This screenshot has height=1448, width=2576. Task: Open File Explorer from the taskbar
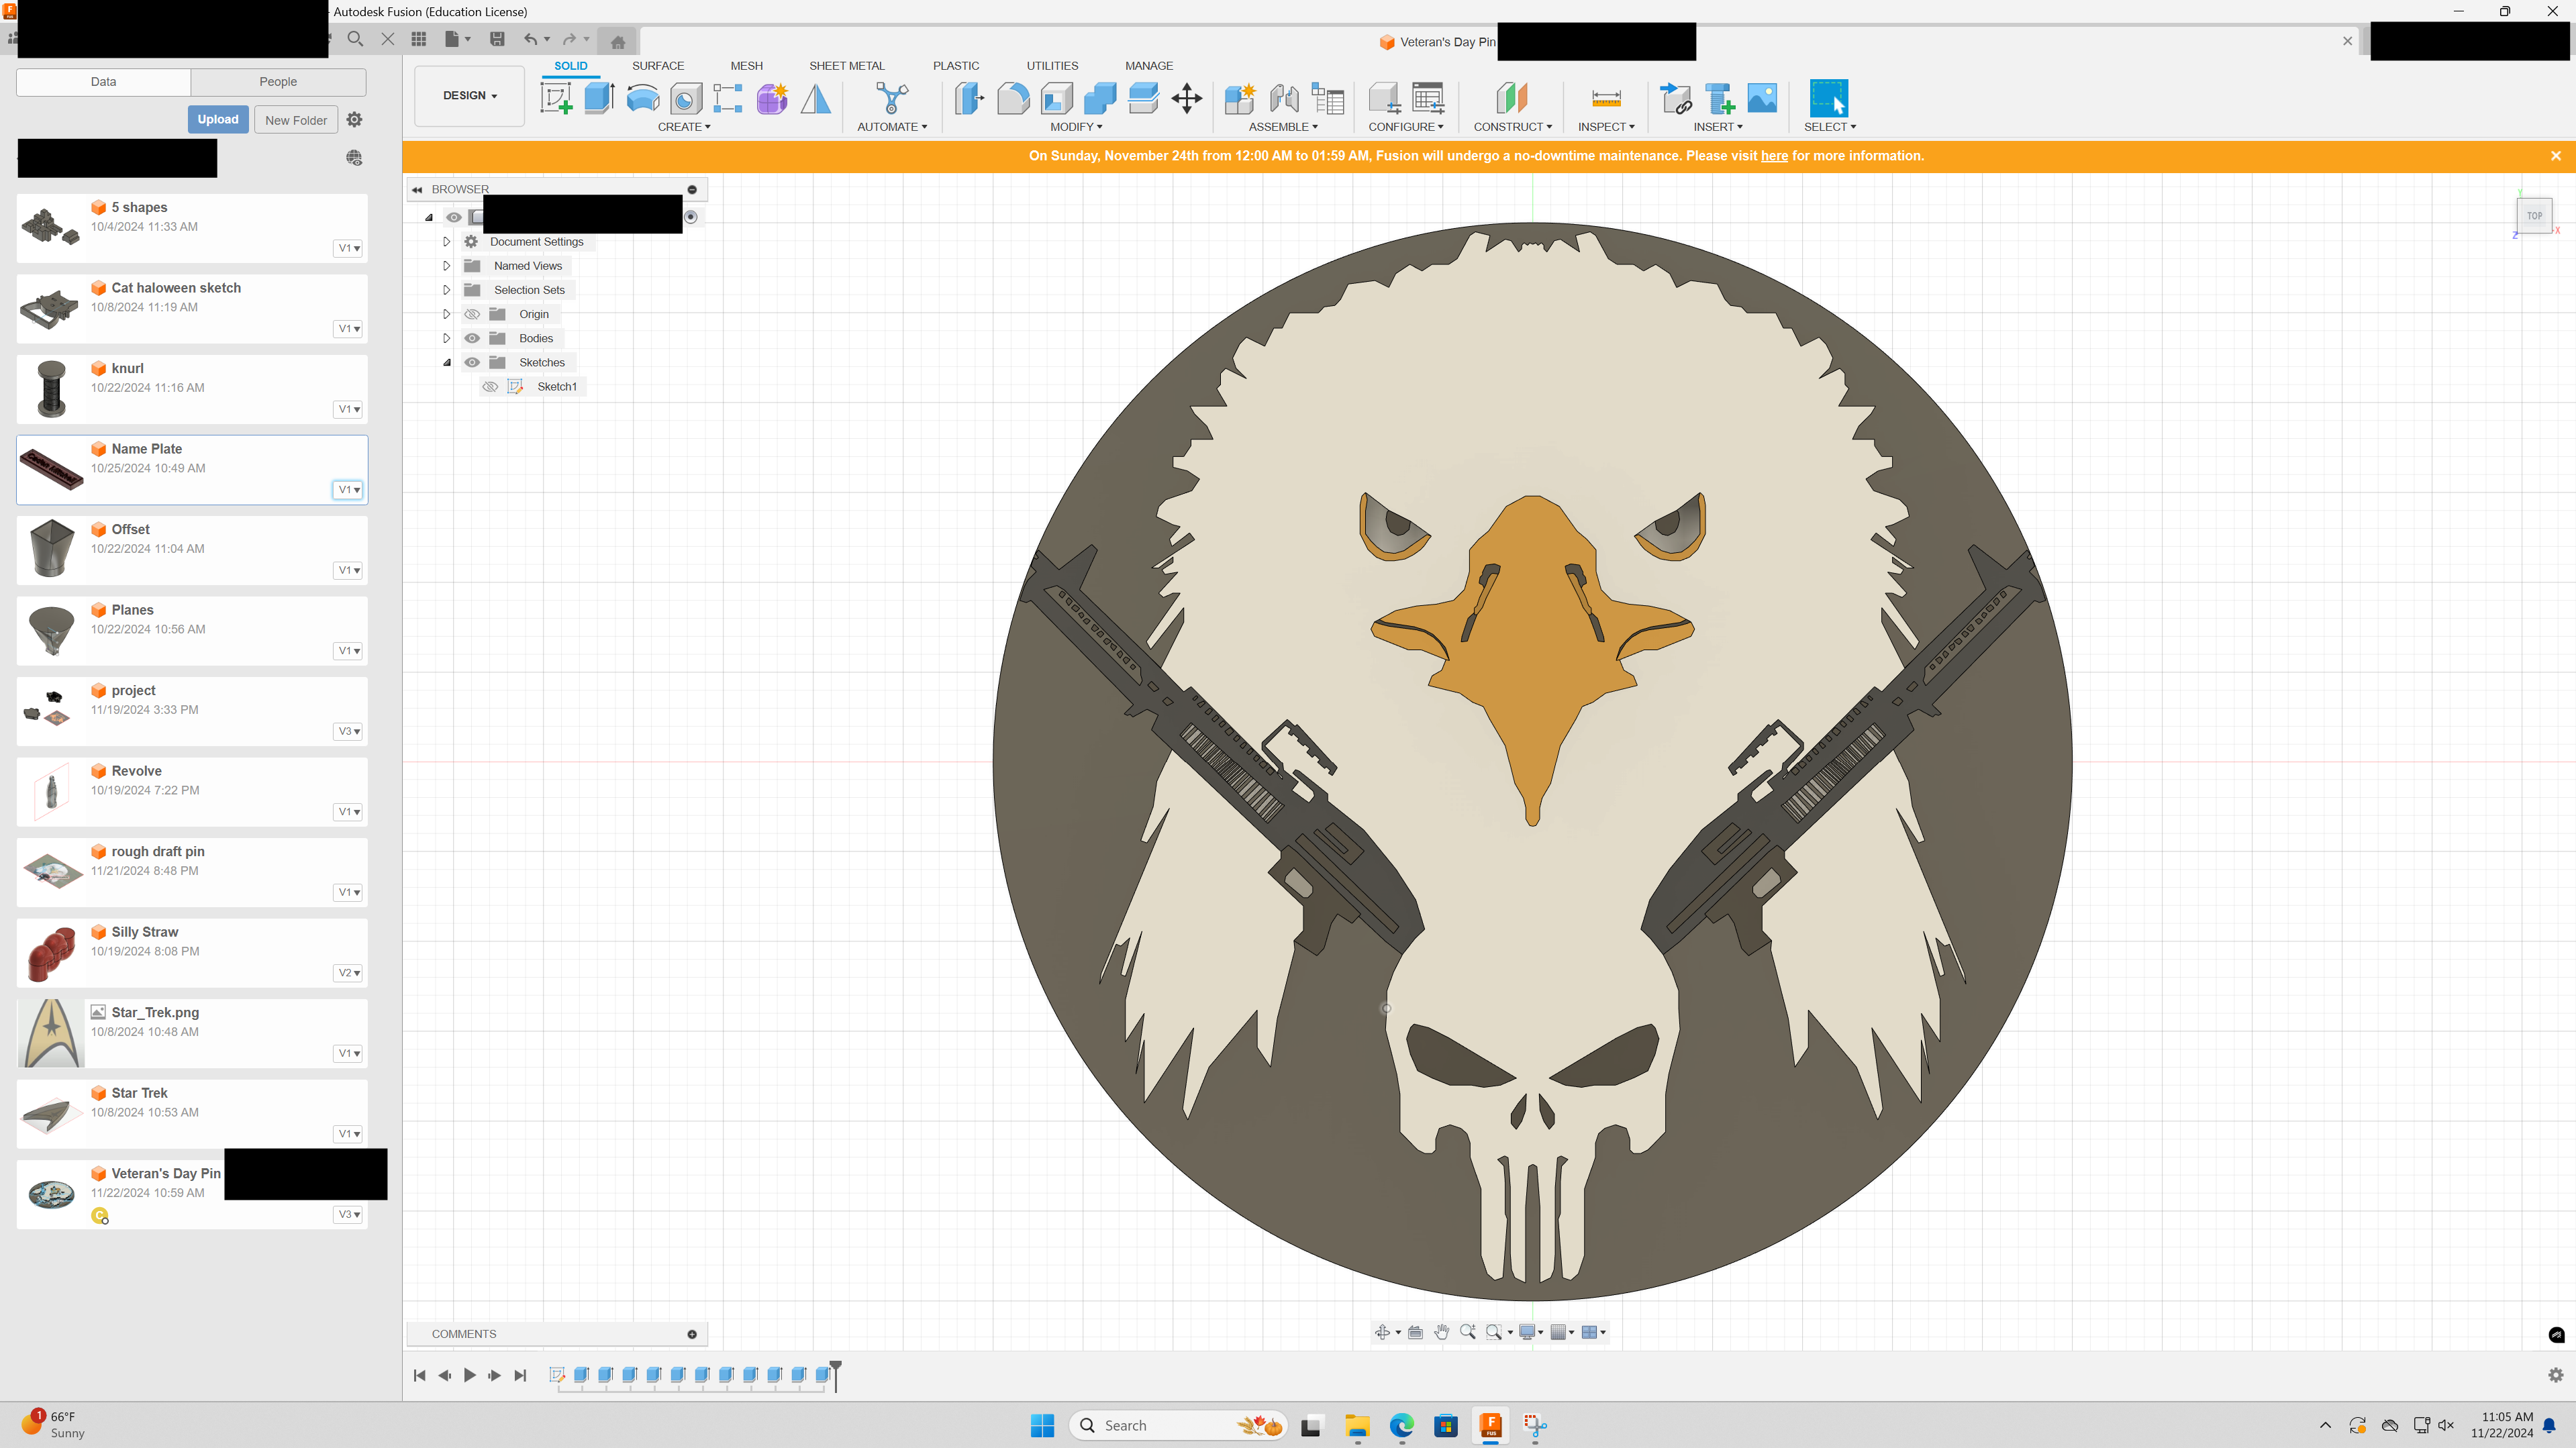point(1357,1425)
